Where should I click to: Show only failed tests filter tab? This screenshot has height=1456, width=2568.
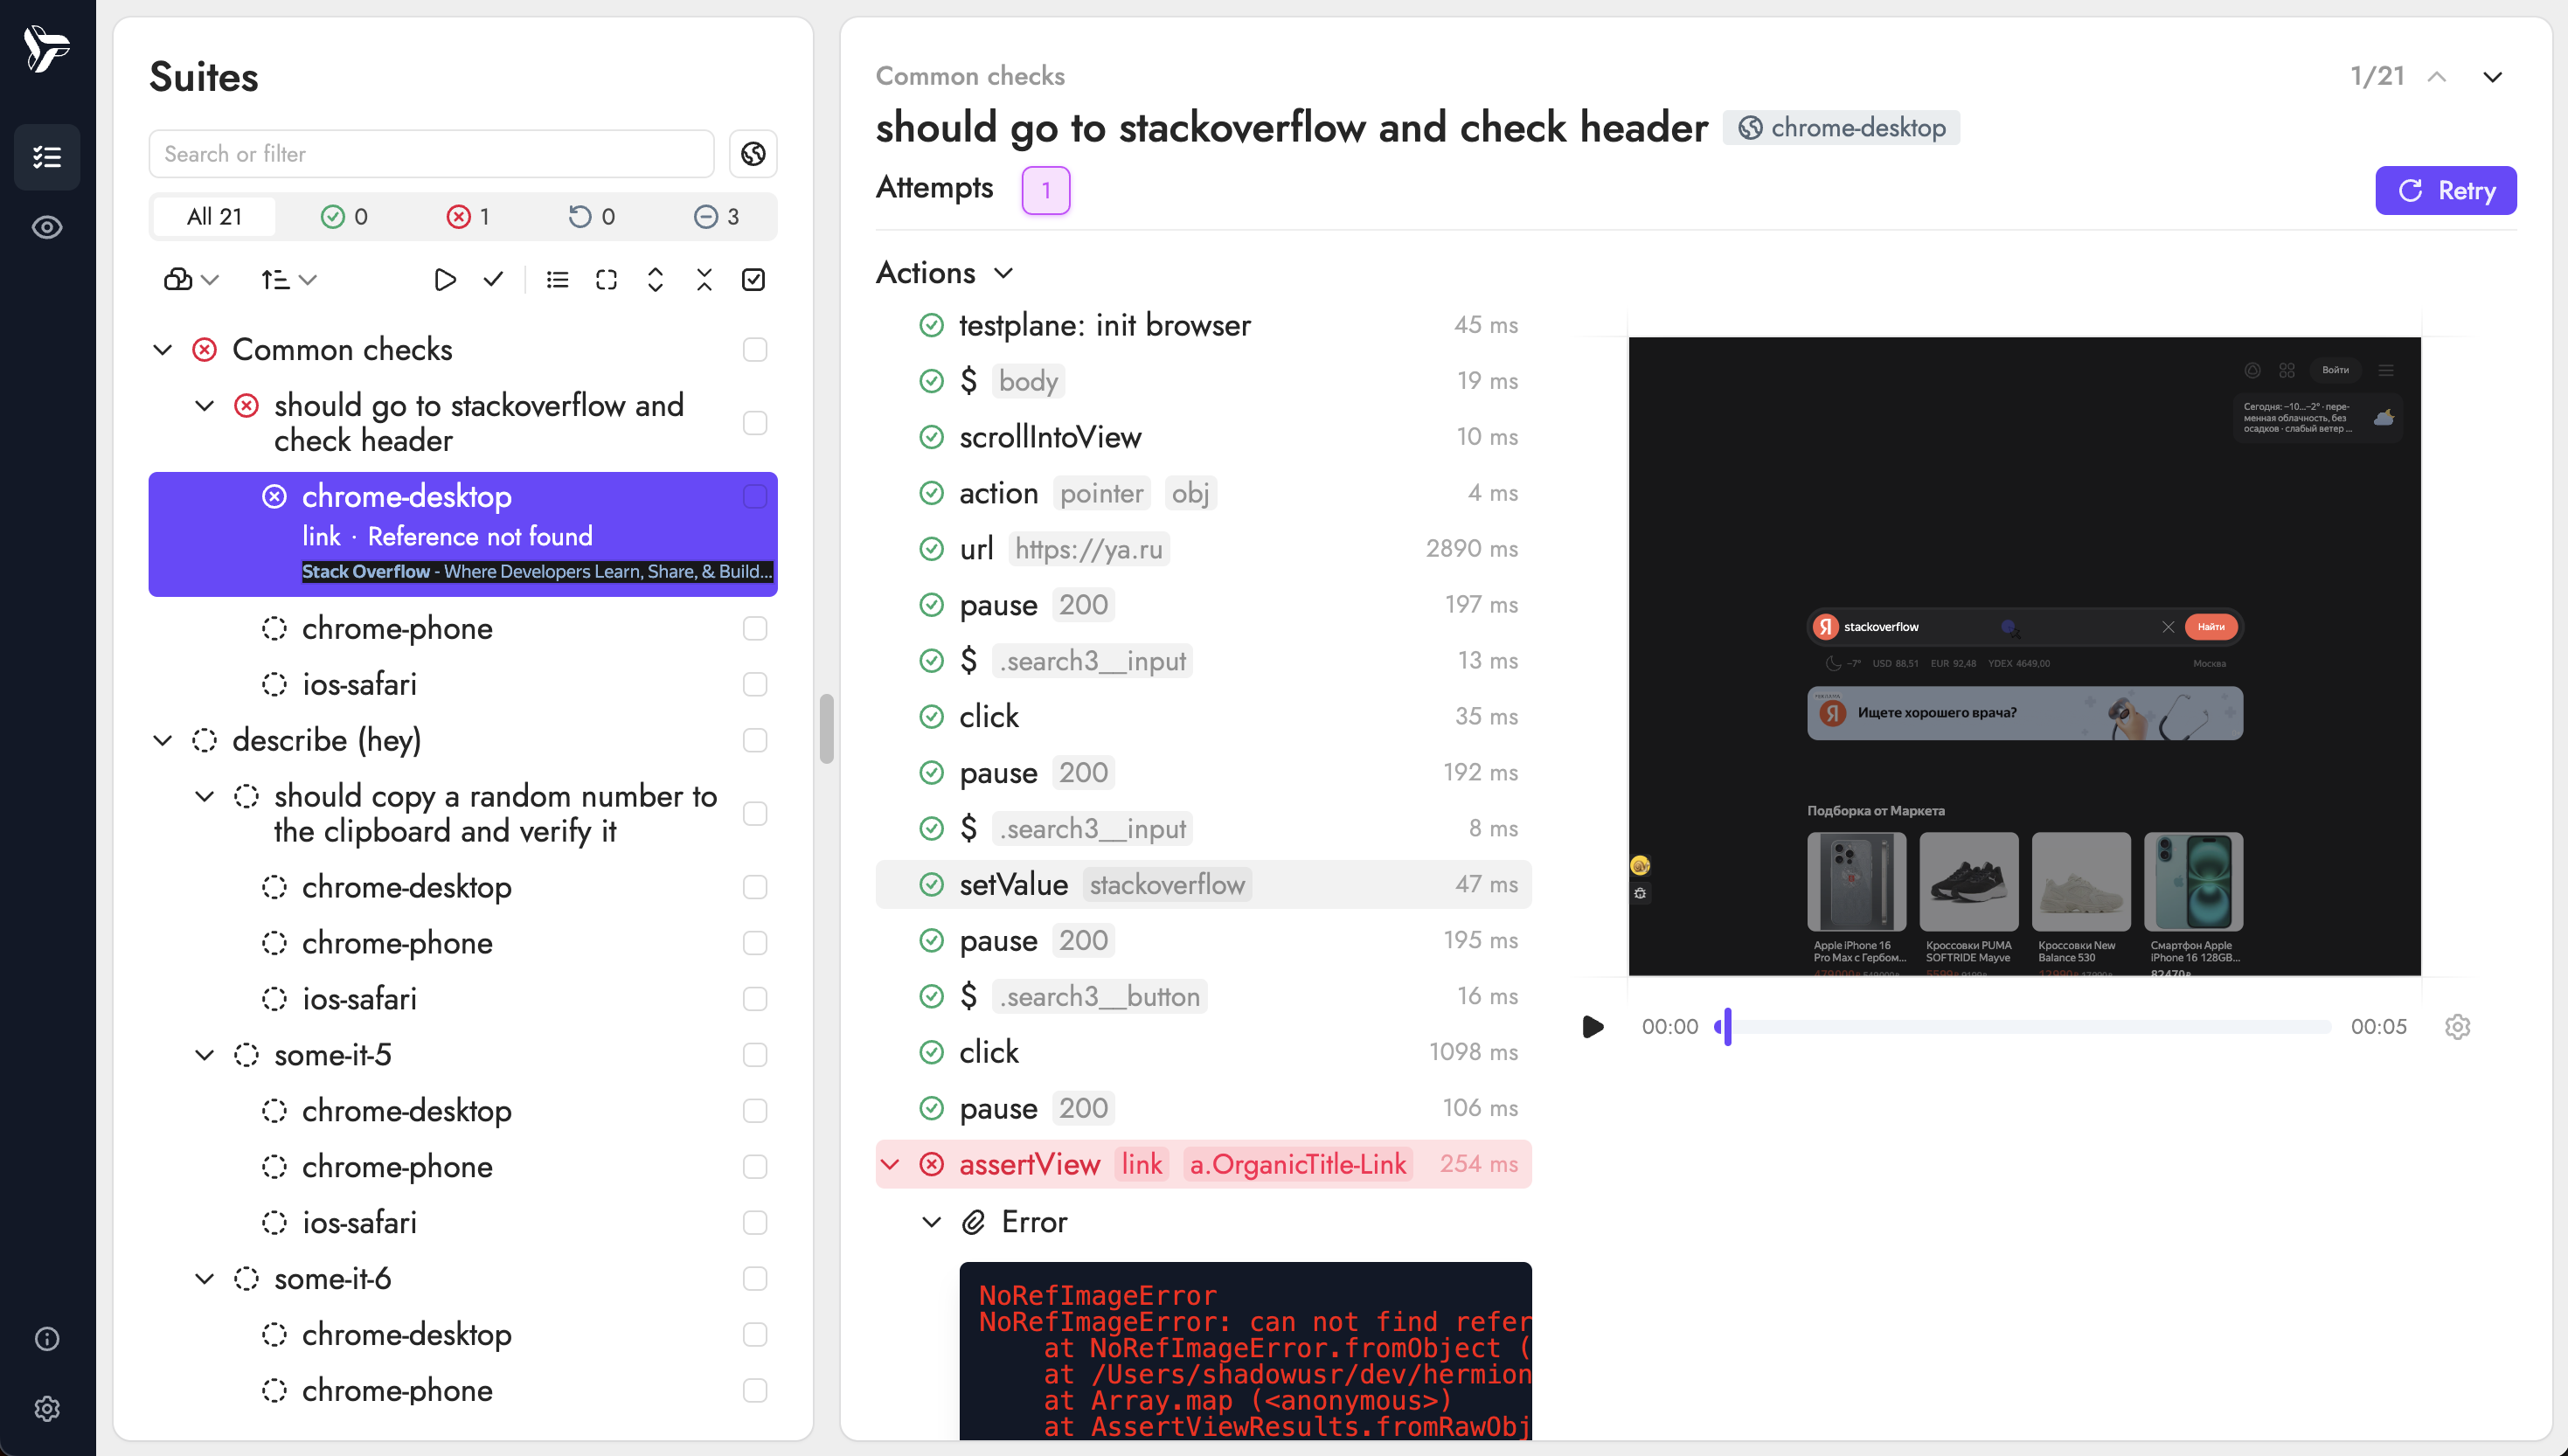tap(467, 217)
